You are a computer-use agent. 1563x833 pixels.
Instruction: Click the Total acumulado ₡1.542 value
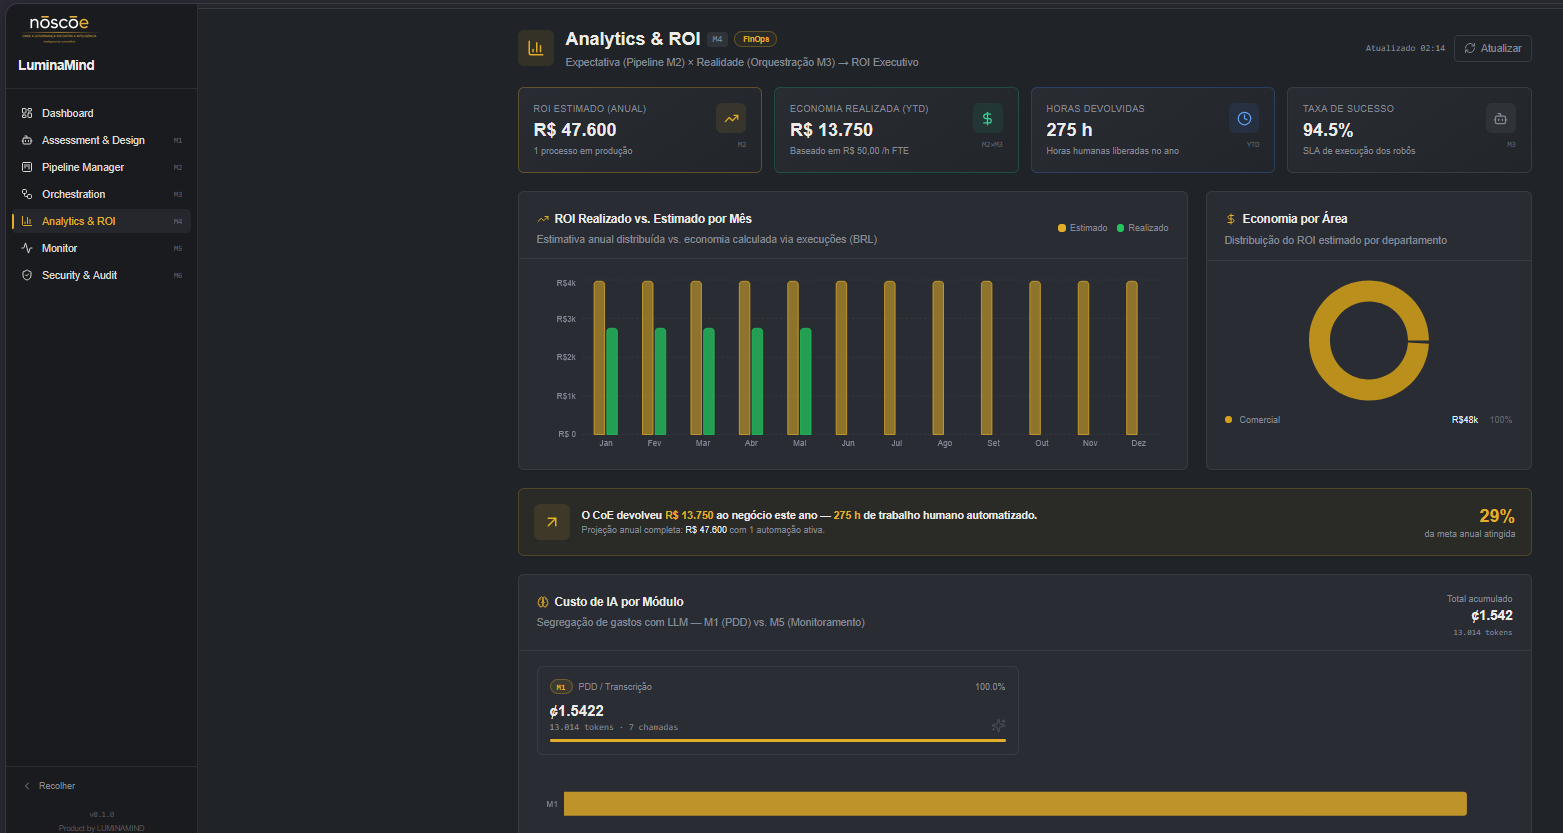tap(1491, 616)
